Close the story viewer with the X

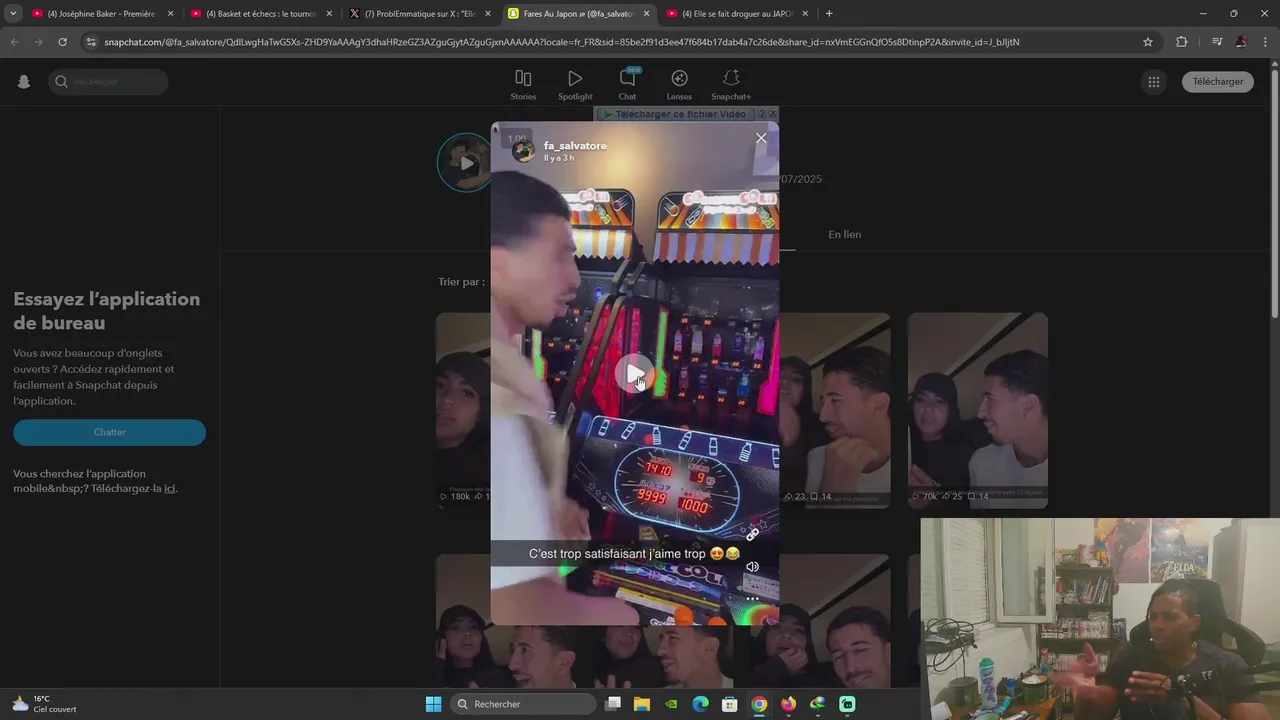[x=761, y=138]
